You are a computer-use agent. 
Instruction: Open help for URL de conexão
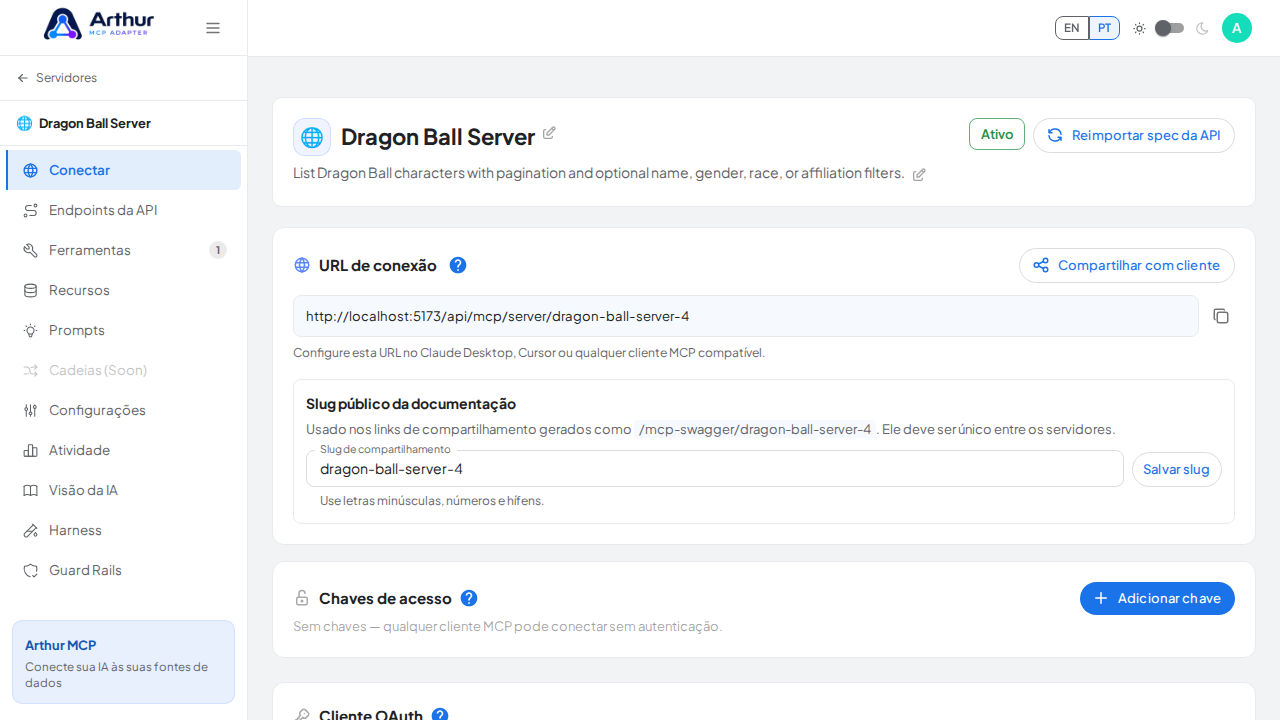[458, 265]
